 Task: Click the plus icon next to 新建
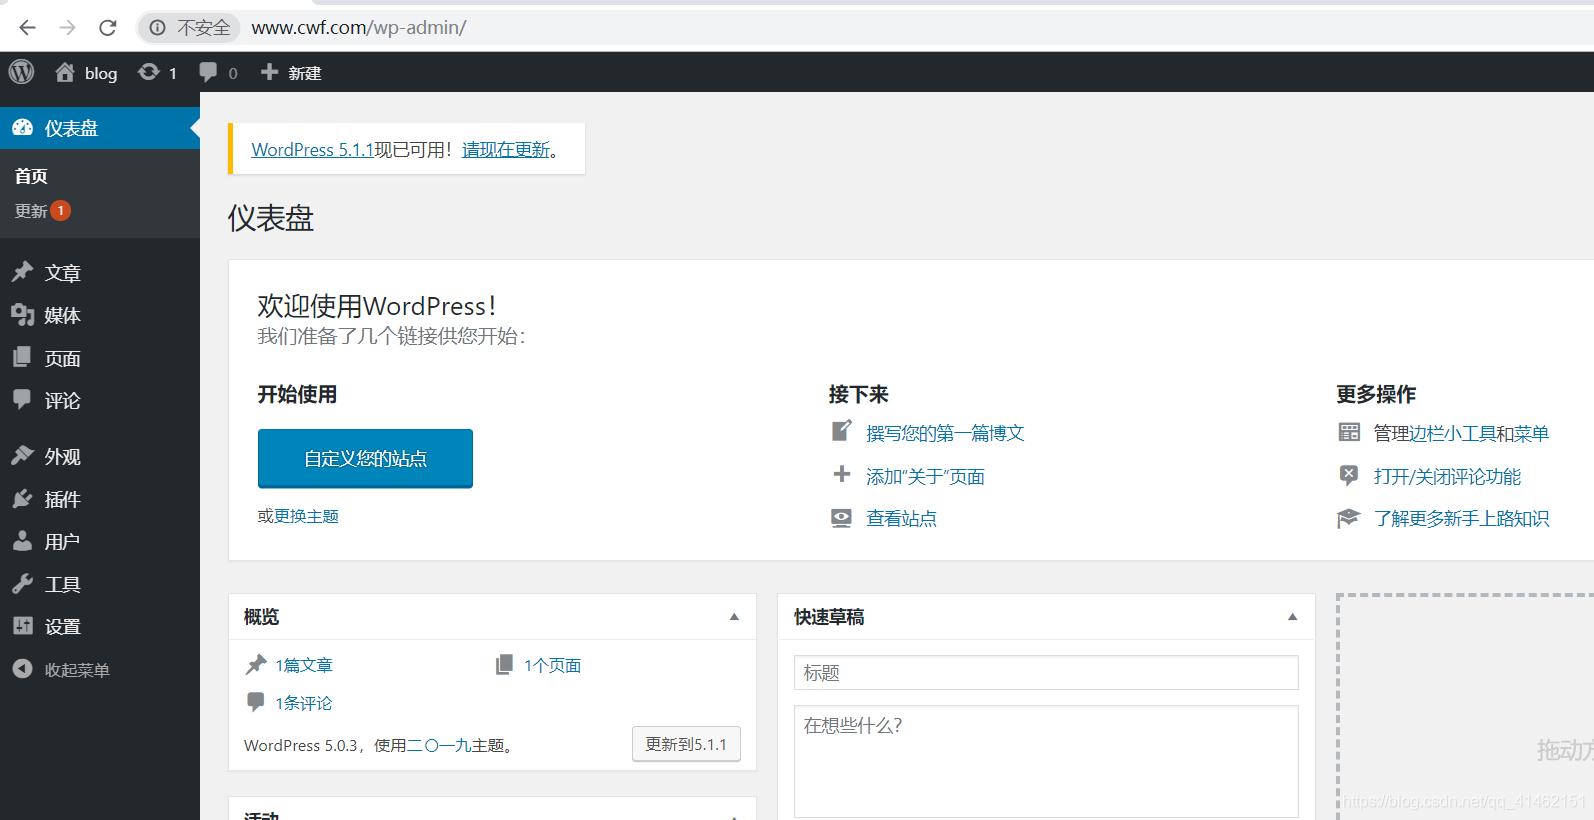tap(269, 72)
